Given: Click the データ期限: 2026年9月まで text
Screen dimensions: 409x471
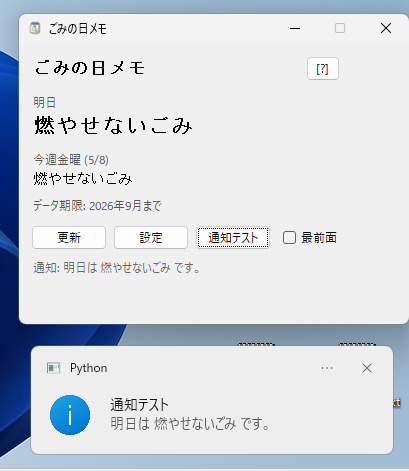Looking at the screenshot, I should point(97,206).
